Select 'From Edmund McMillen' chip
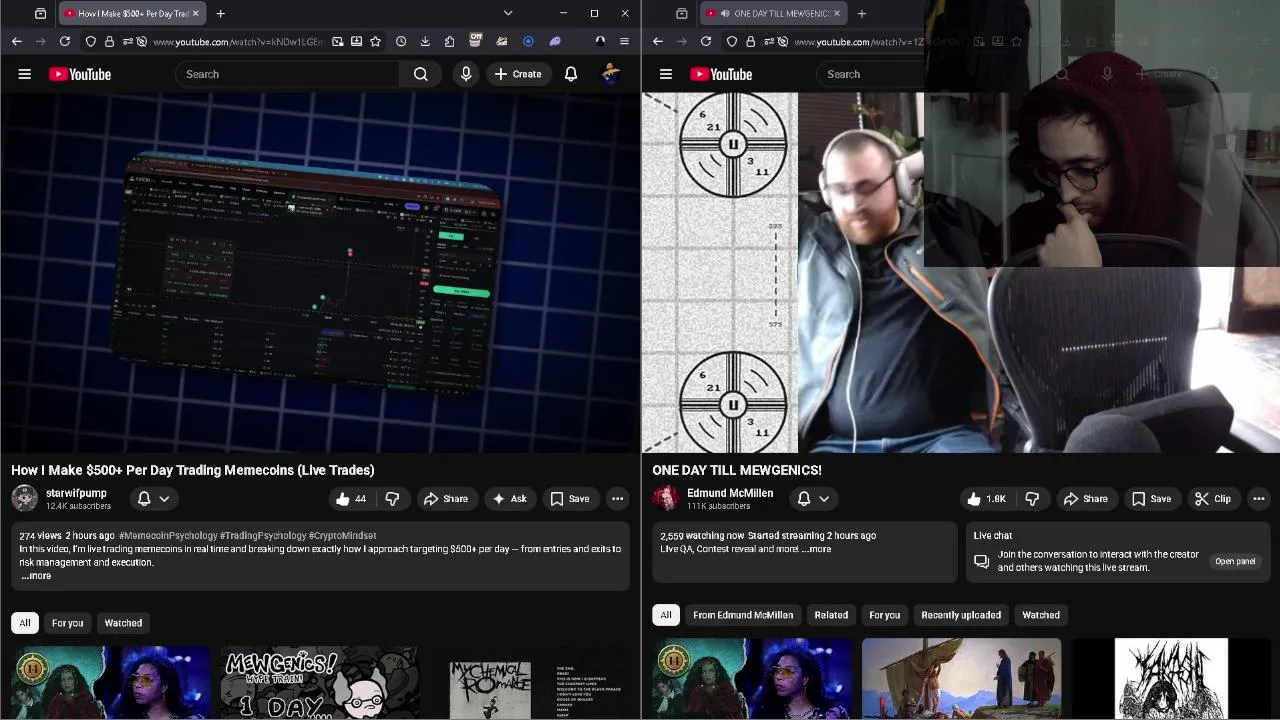This screenshot has height=720, width=1280. click(743, 615)
